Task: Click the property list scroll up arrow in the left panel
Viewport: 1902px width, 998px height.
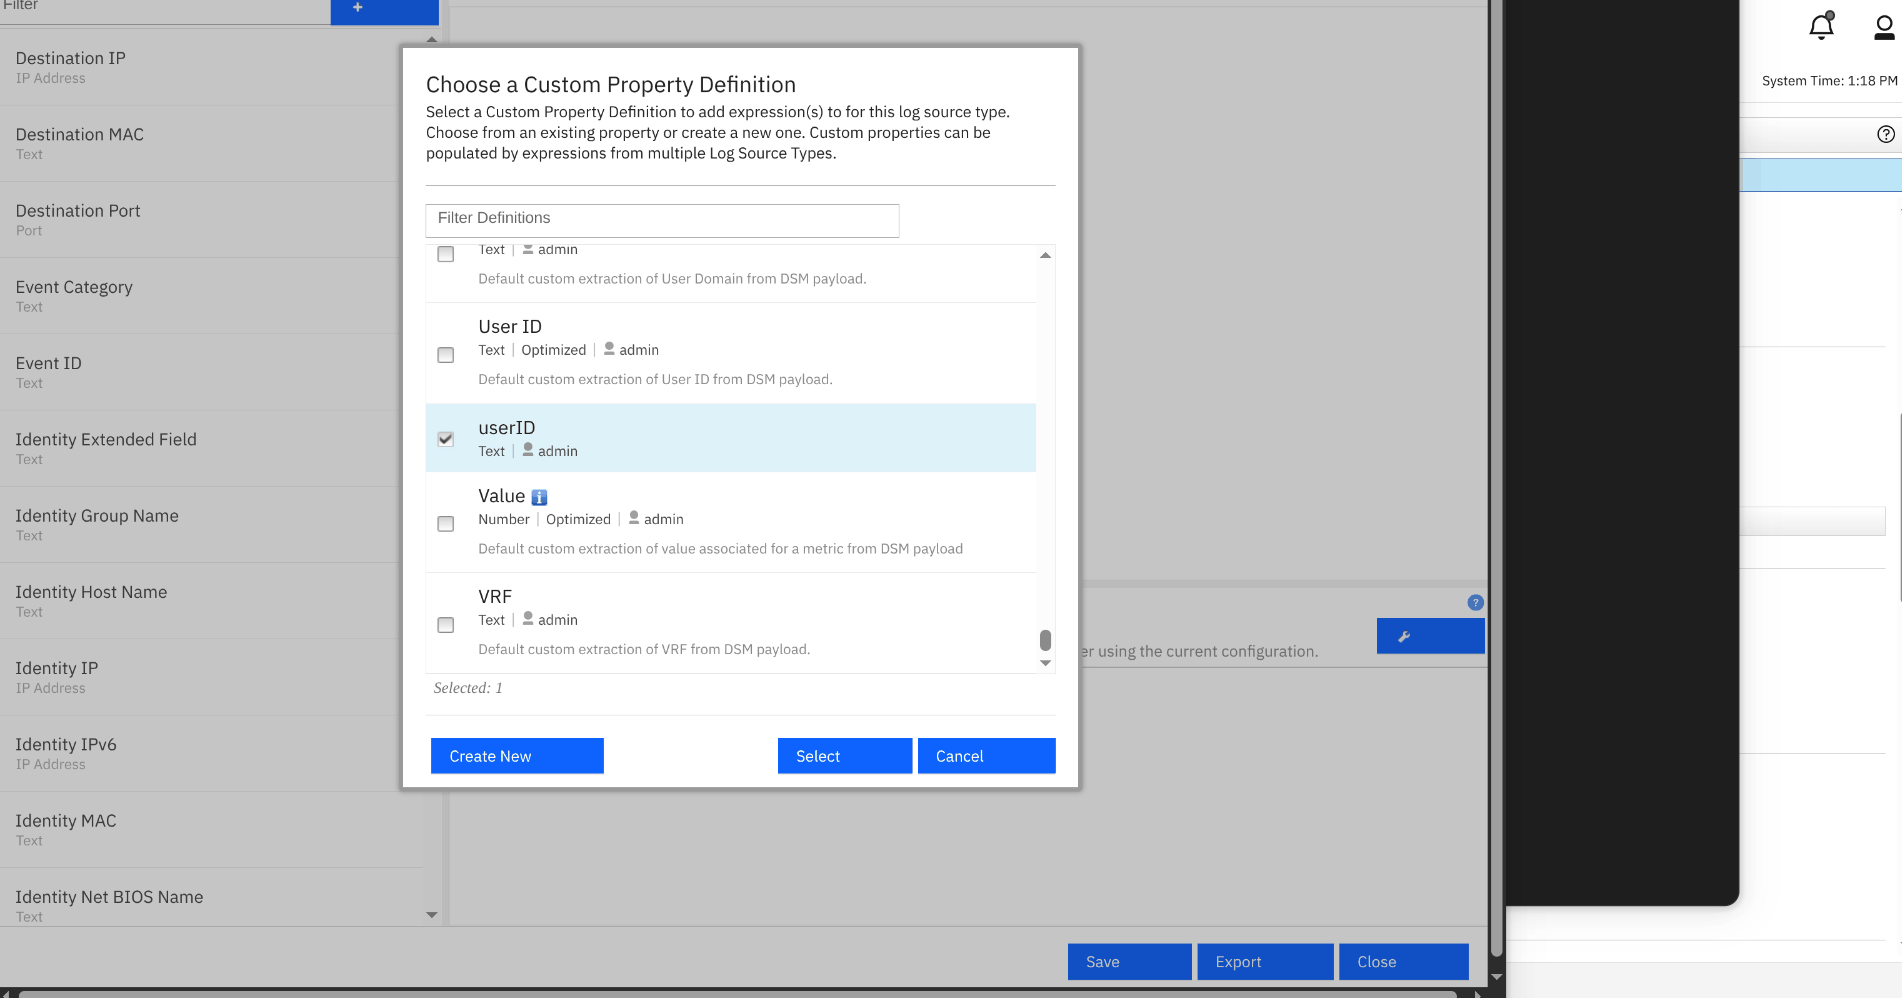Action: pyautogui.click(x=432, y=39)
